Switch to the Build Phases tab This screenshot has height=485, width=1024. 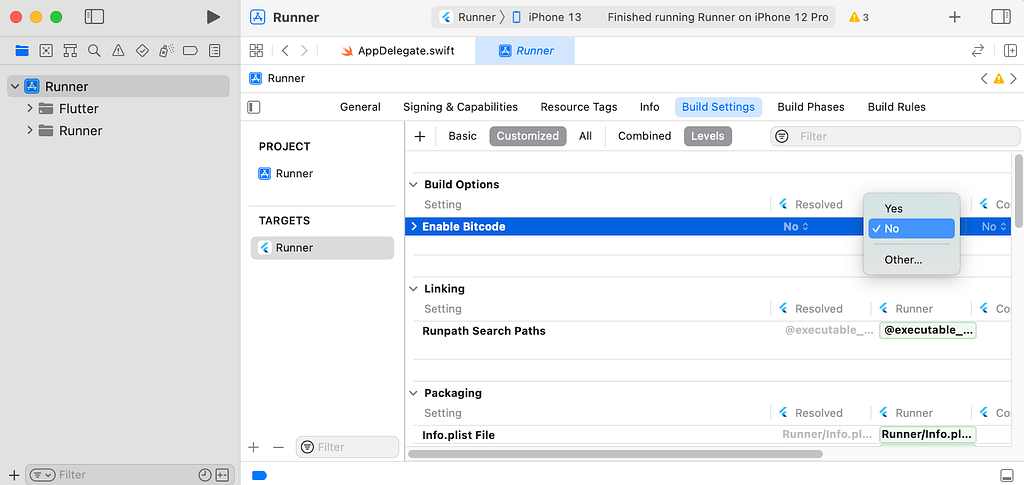(810, 107)
